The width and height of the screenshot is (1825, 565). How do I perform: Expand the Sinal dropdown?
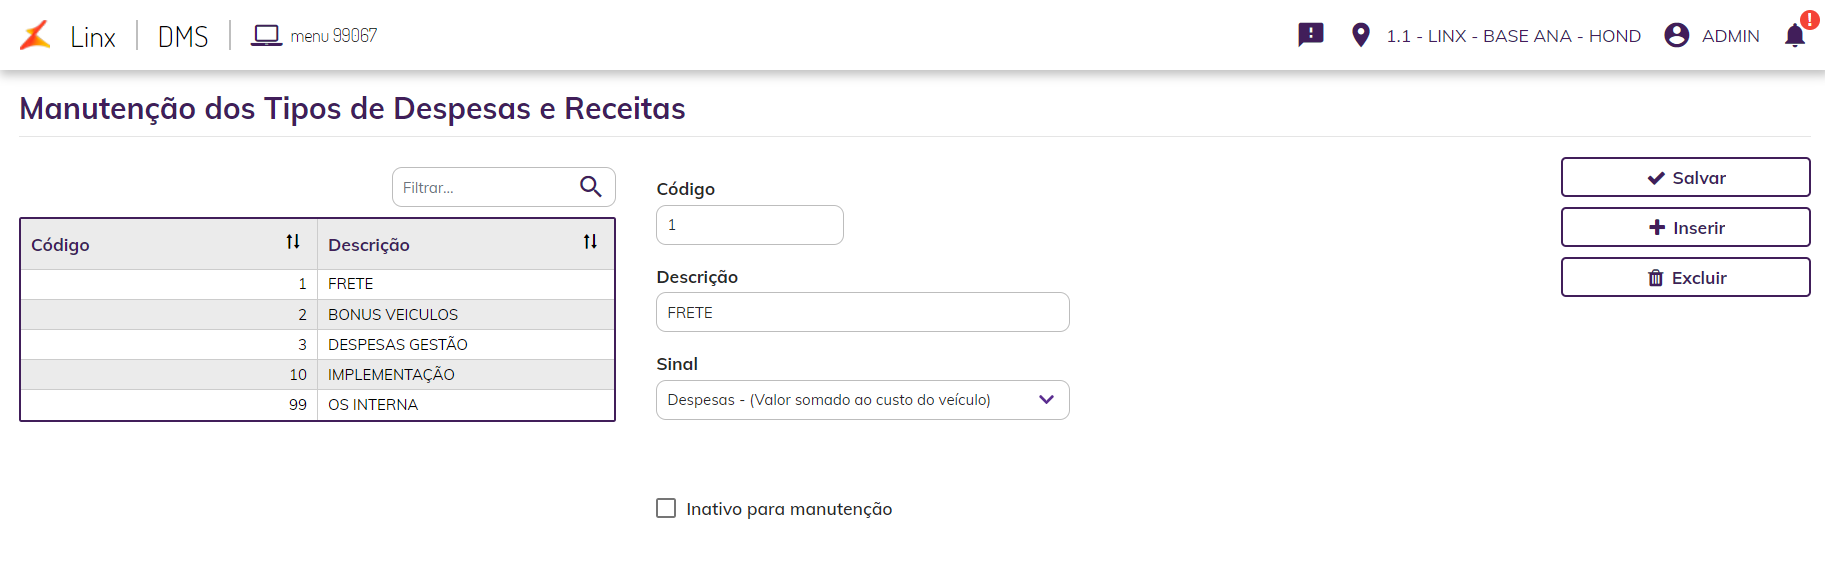point(1046,400)
